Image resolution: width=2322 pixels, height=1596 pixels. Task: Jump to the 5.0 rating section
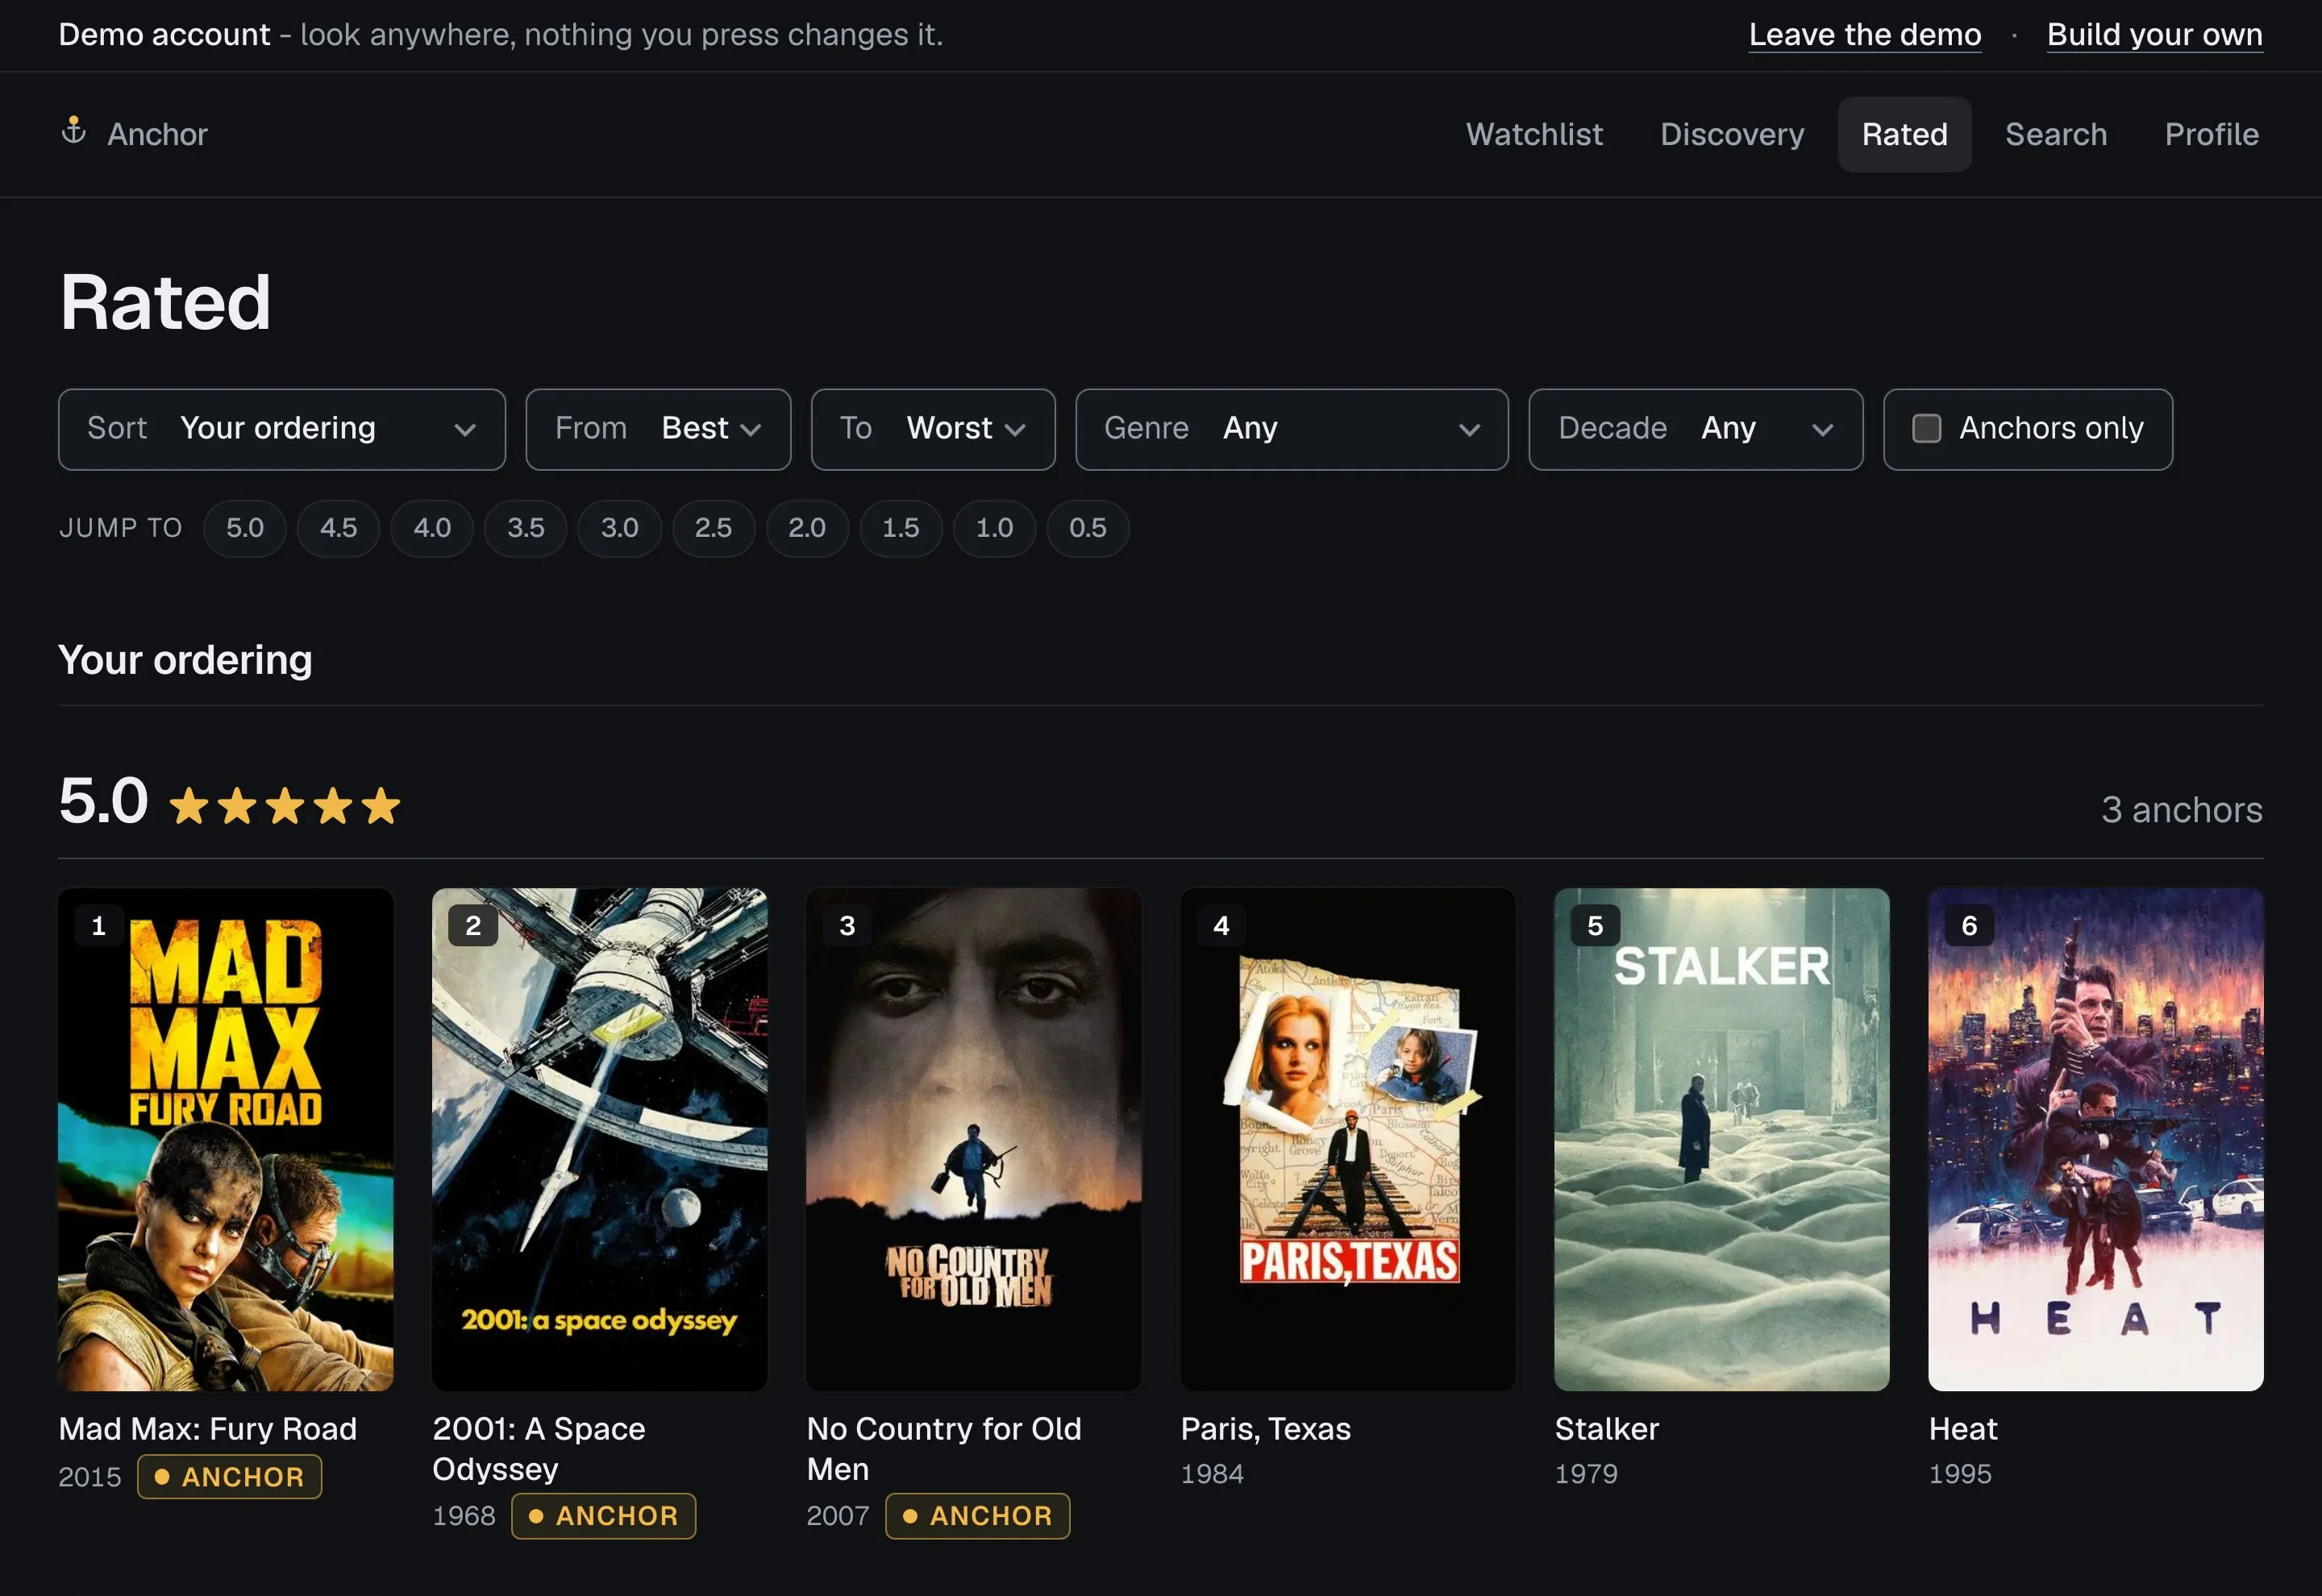point(244,528)
